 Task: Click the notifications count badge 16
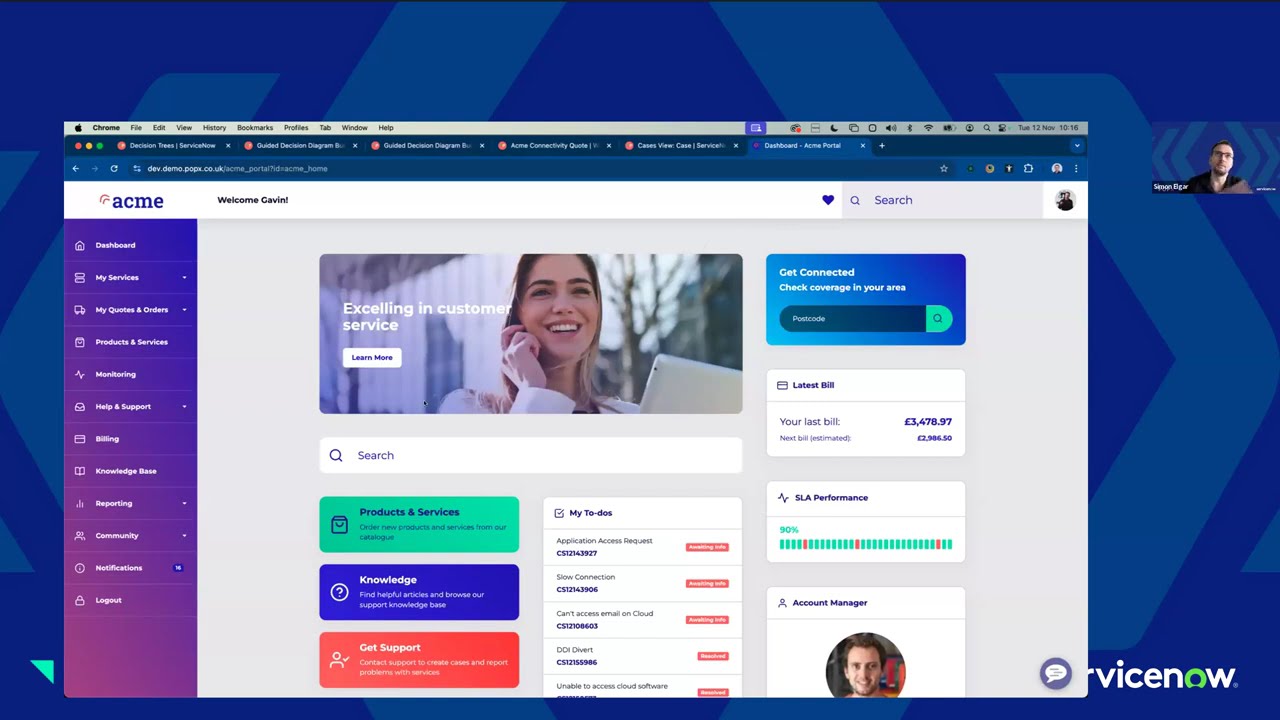tap(178, 568)
